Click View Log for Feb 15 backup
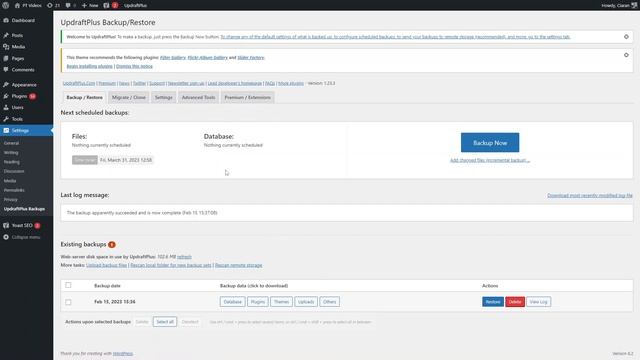Screen dimensions: 640x360 pyautogui.click(x=538, y=302)
